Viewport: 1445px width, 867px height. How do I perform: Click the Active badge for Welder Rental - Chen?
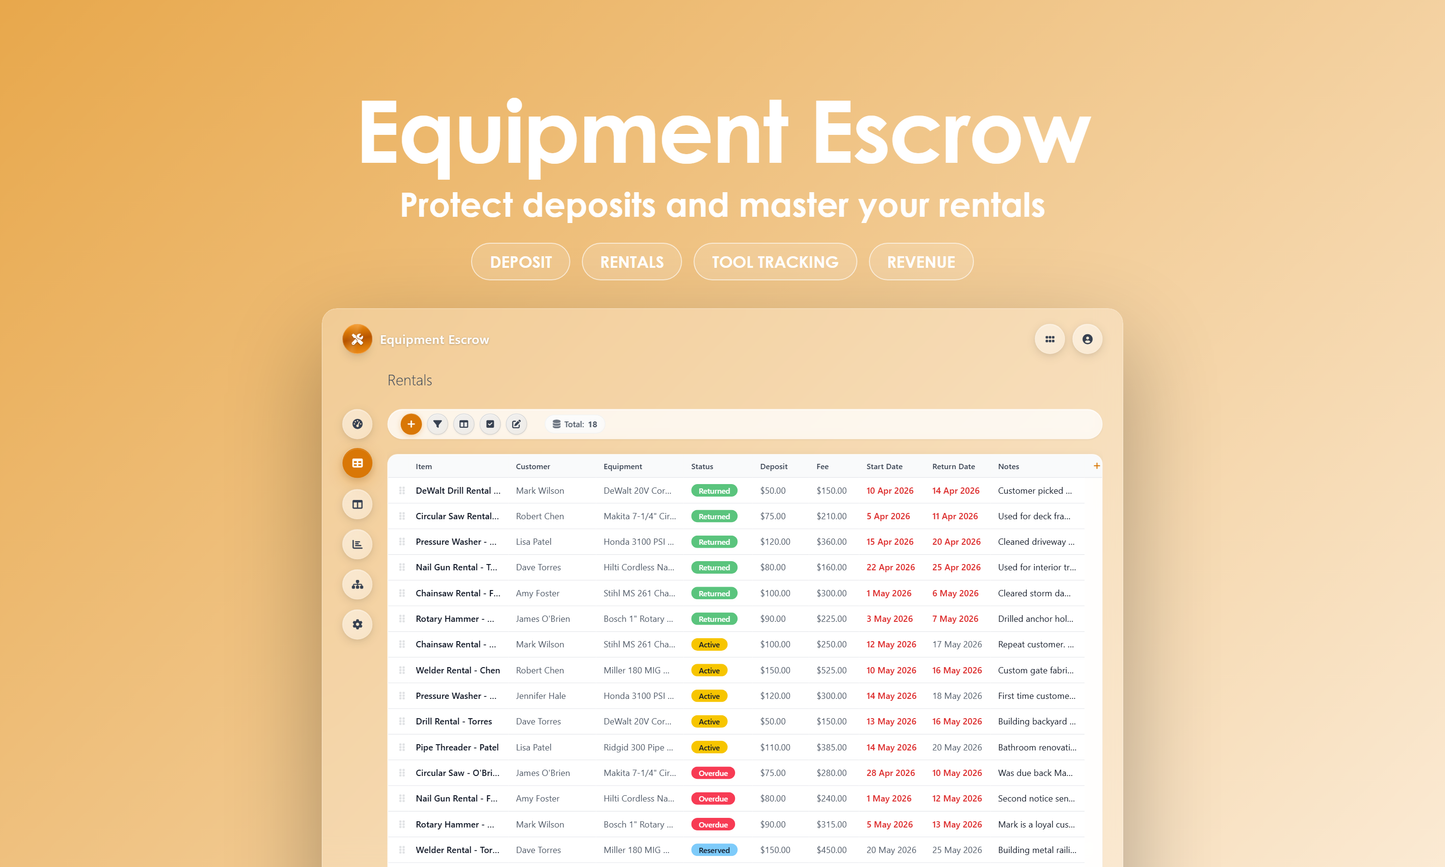click(709, 670)
